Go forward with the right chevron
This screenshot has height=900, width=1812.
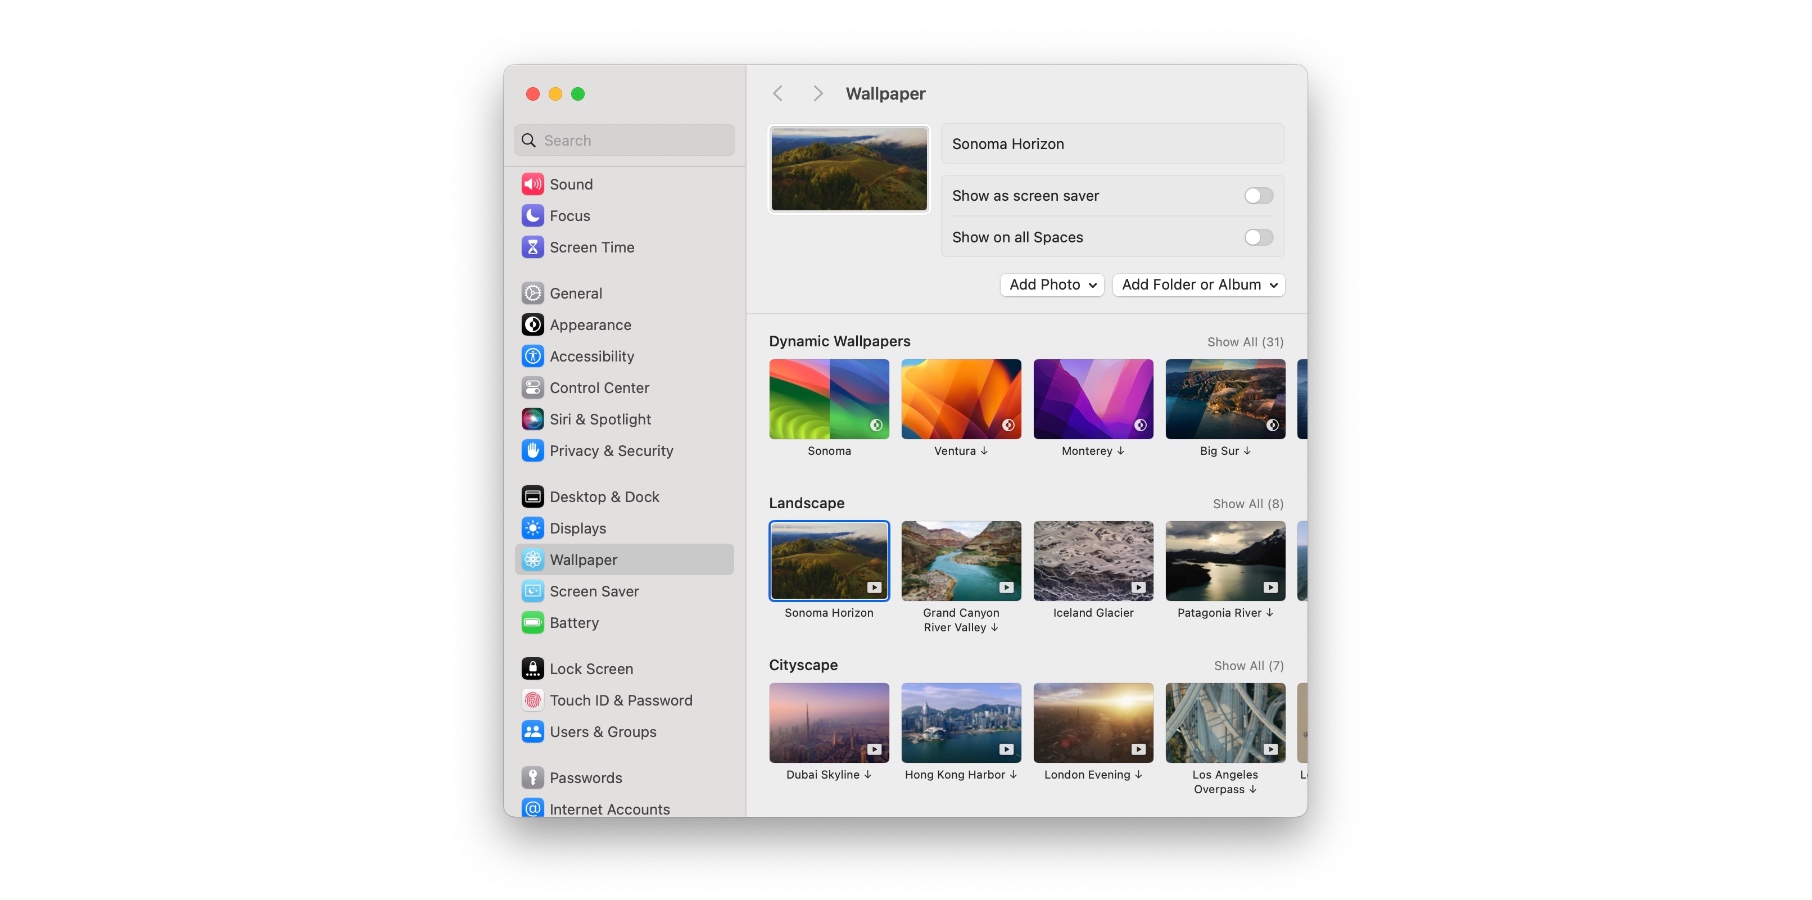818,93
